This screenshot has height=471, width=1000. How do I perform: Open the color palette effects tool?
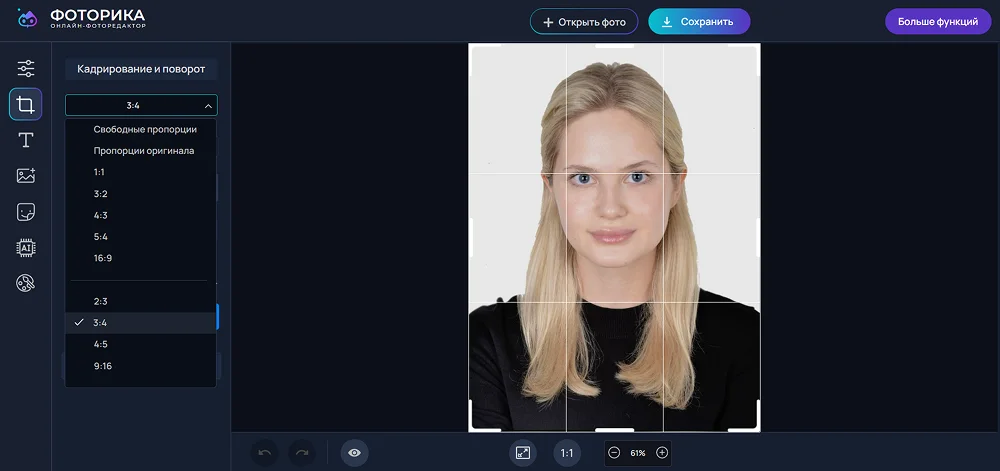pyautogui.click(x=26, y=284)
